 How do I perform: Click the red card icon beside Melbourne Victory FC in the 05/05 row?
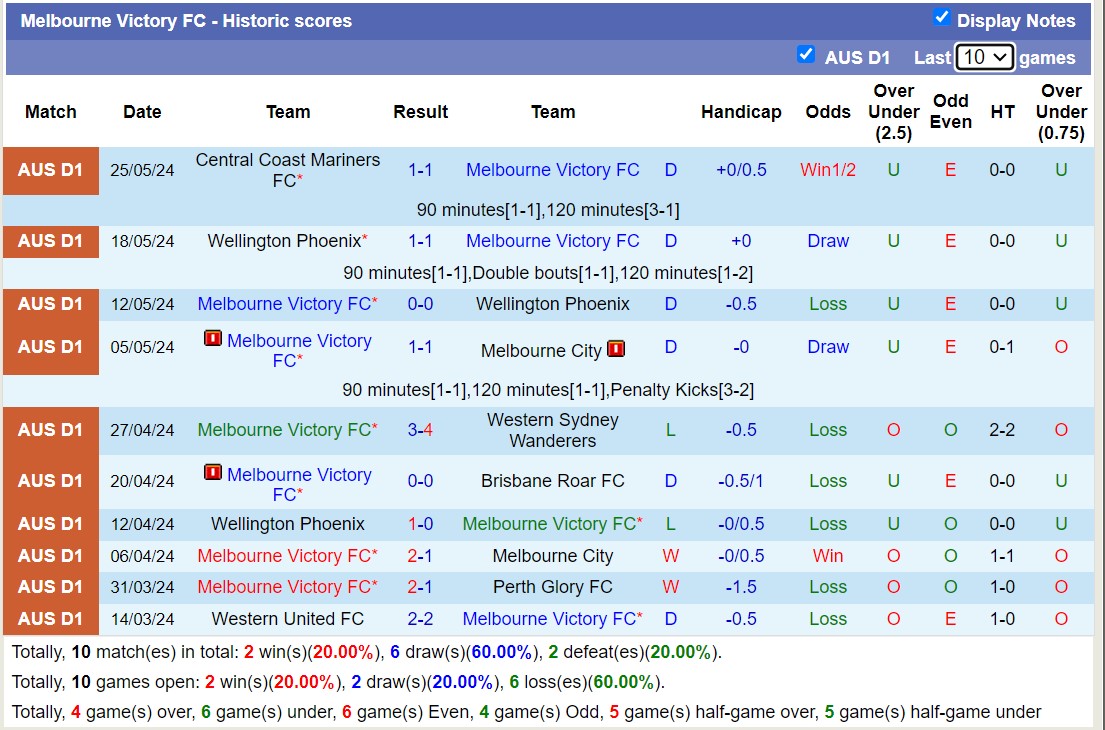point(213,339)
